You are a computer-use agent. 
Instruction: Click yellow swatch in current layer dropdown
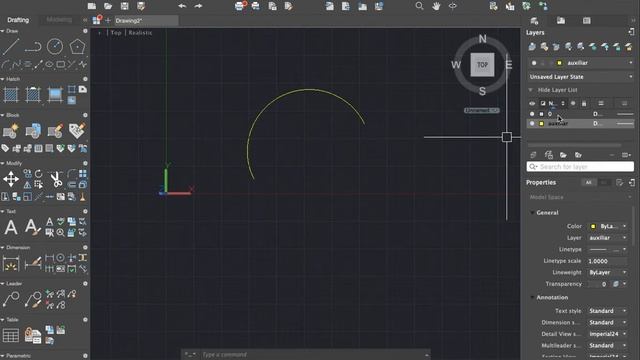tap(560, 63)
